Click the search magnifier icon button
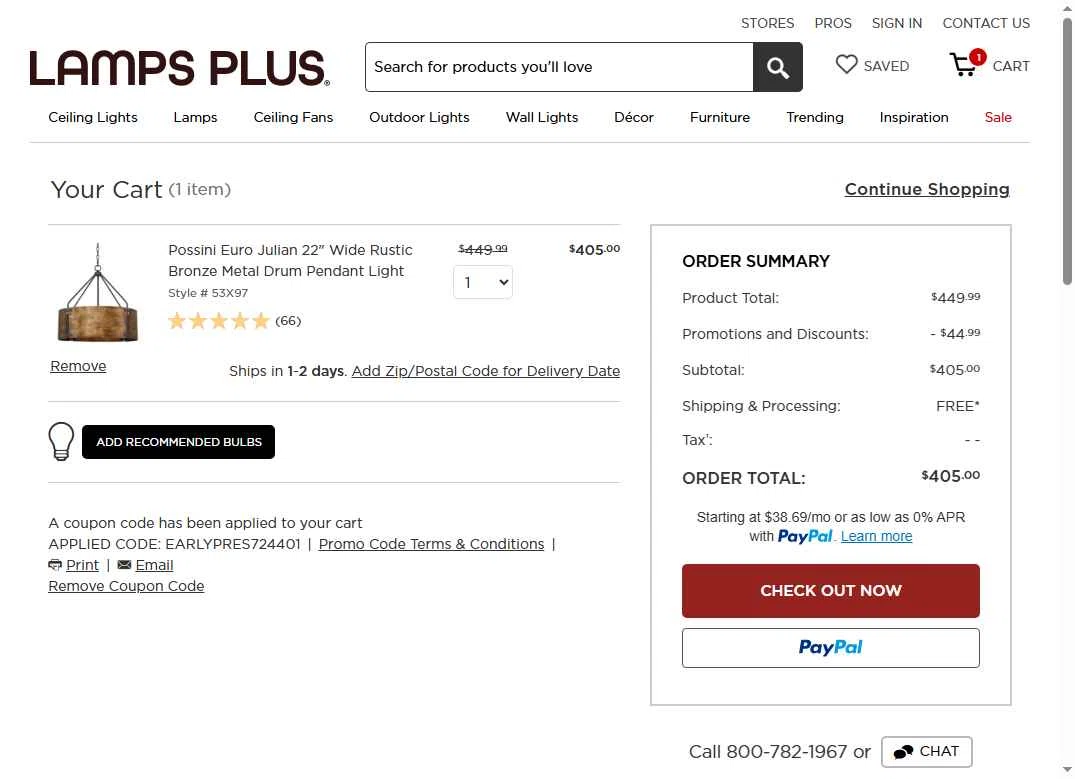This screenshot has width=1075, height=779. coord(778,67)
